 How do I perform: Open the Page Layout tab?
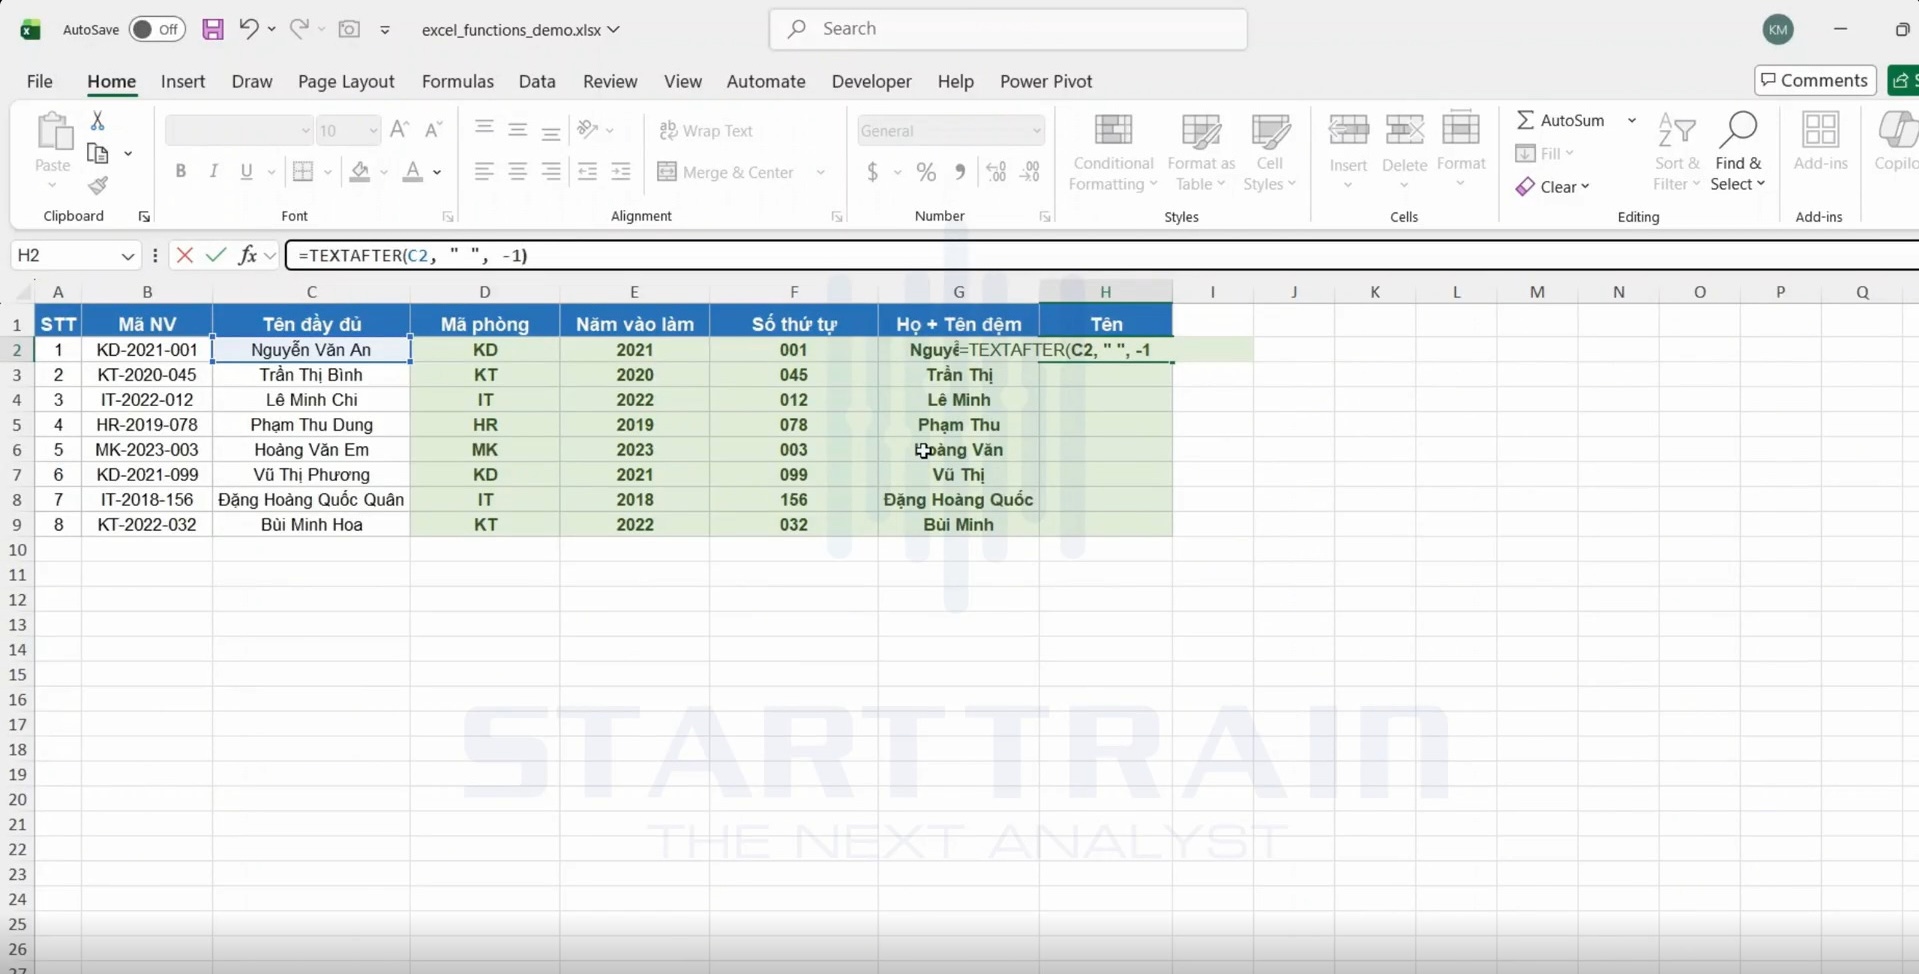coord(346,81)
